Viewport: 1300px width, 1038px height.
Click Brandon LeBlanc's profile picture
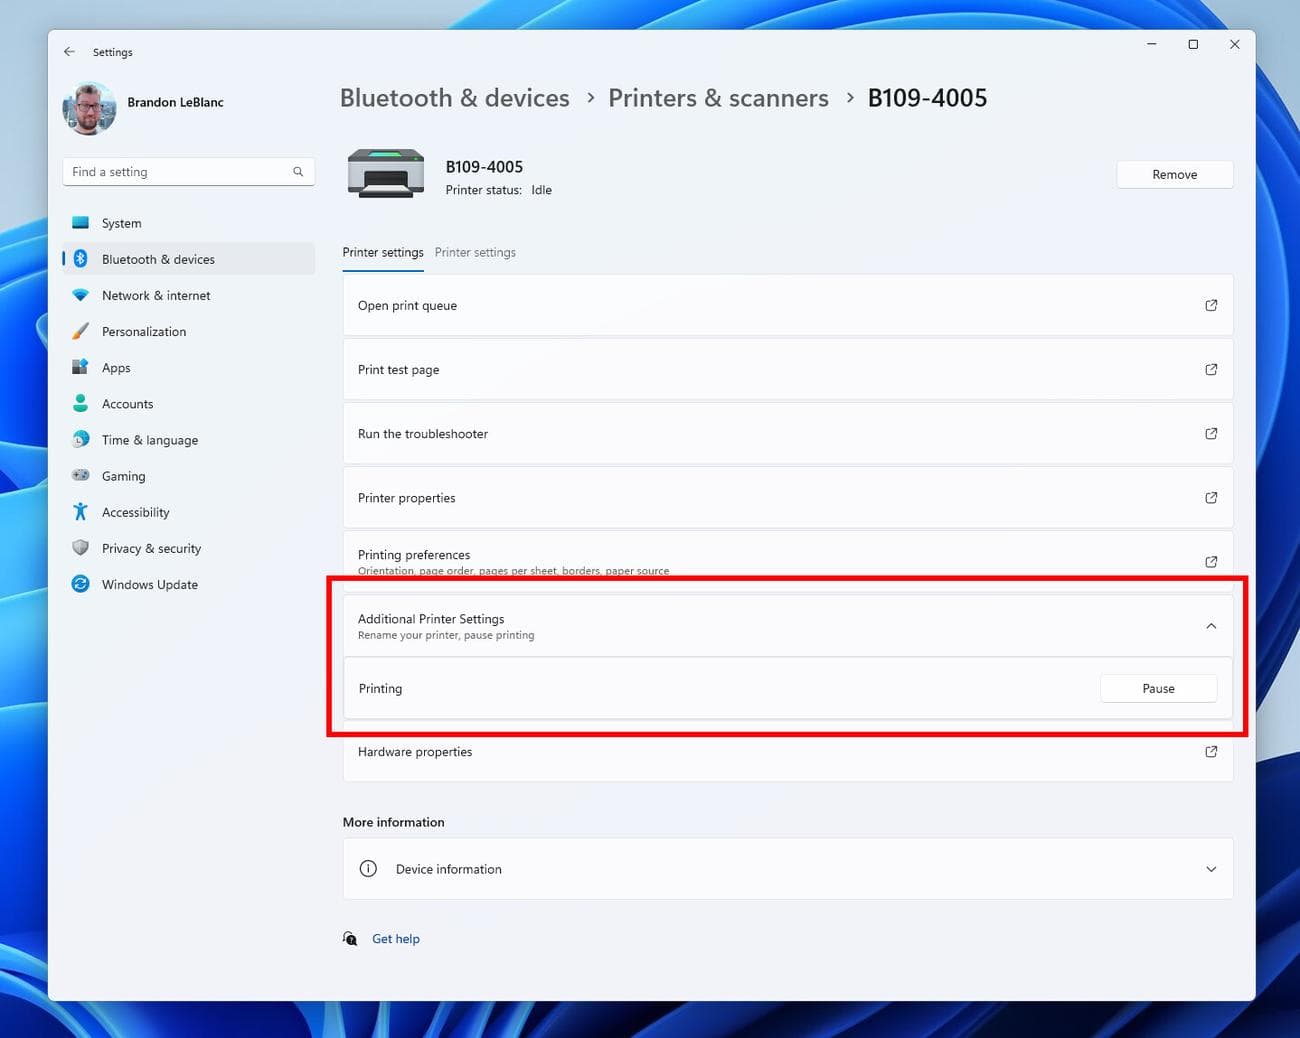coord(88,107)
